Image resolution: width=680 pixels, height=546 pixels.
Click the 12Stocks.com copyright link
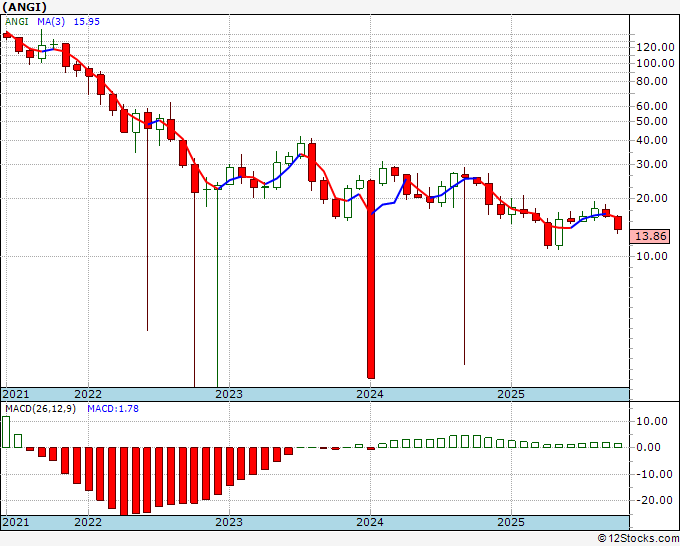click(x=638, y=539)
